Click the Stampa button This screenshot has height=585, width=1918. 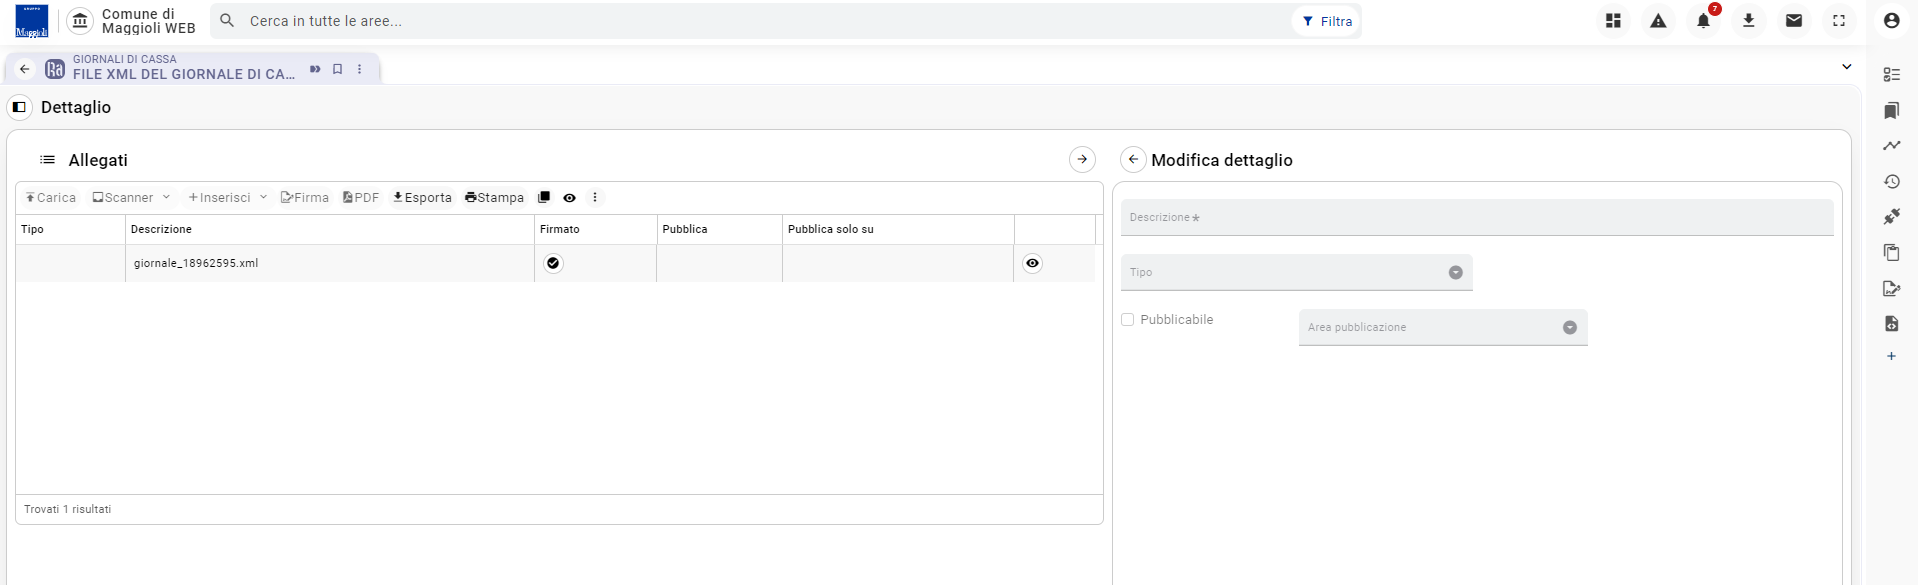pos(494,198)
